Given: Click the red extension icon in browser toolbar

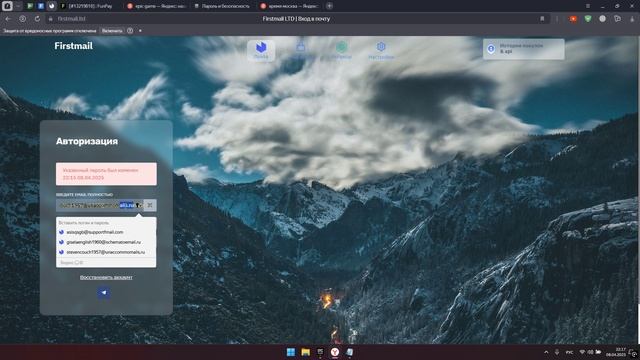Looking at the screenshot, I should pos(573,19).
